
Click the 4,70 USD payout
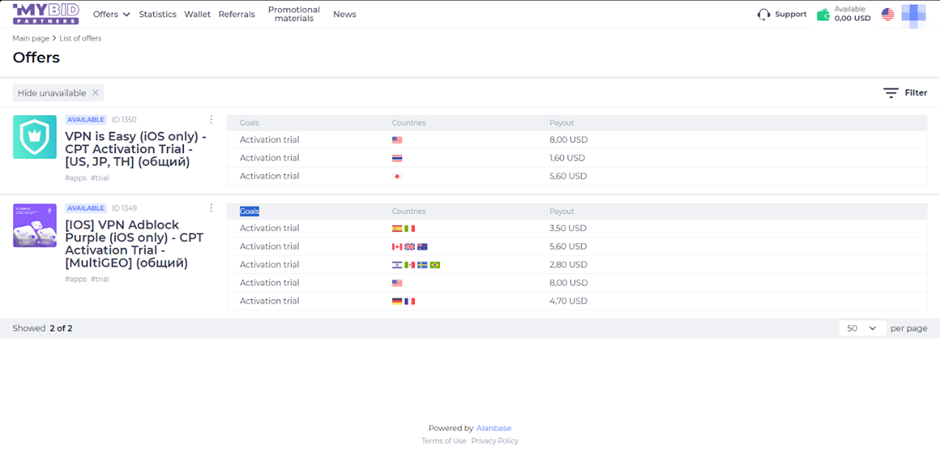(568, 301)
